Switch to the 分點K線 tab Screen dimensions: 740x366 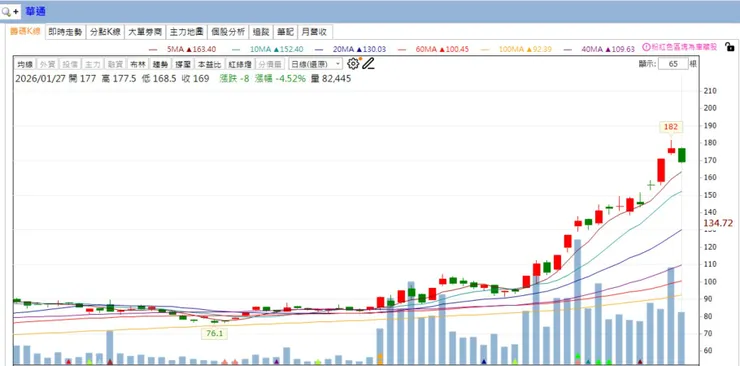point(105,32)
